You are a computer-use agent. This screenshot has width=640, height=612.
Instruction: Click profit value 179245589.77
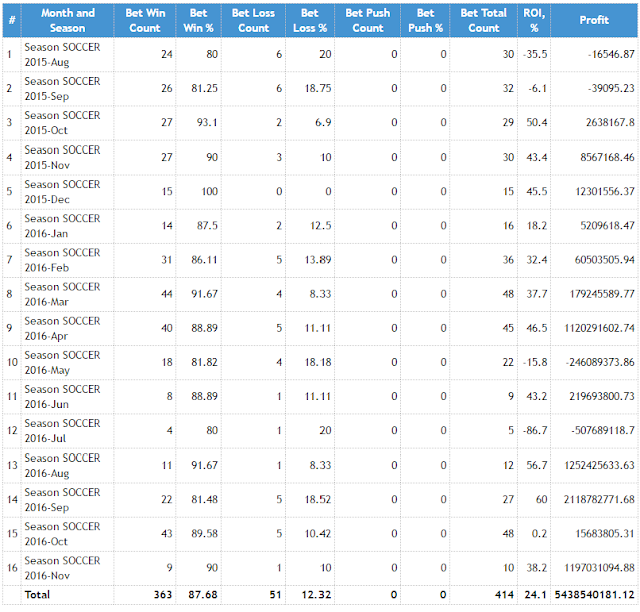point(602,294)
